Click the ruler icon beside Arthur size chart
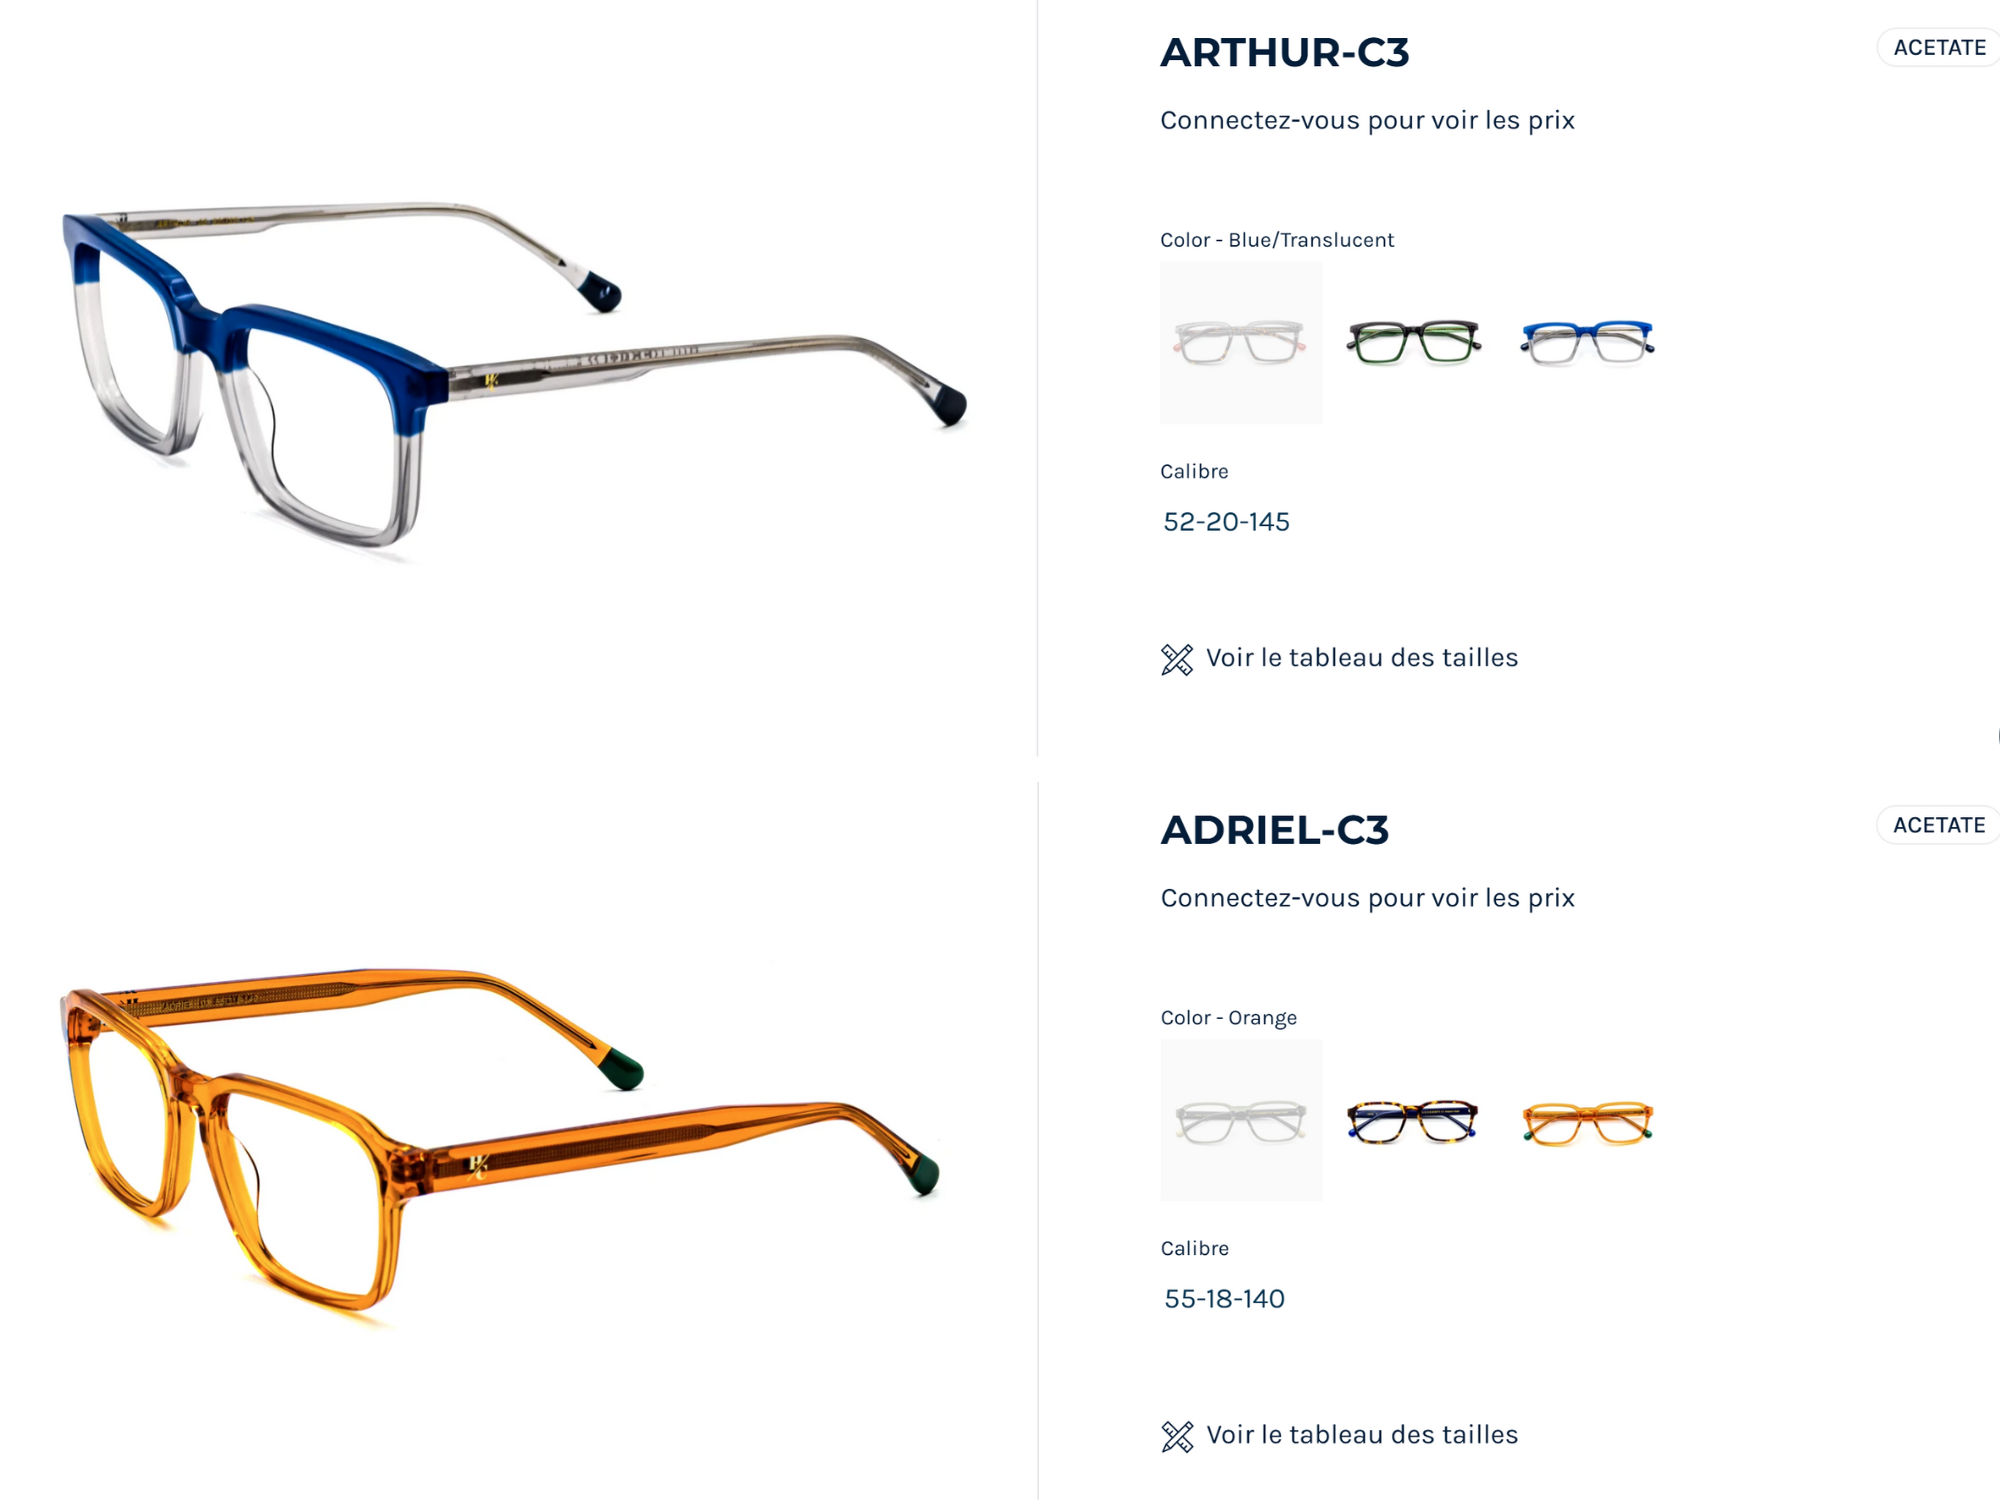This screenshot has height=1500, width=2000. [x=1177, y=659]
